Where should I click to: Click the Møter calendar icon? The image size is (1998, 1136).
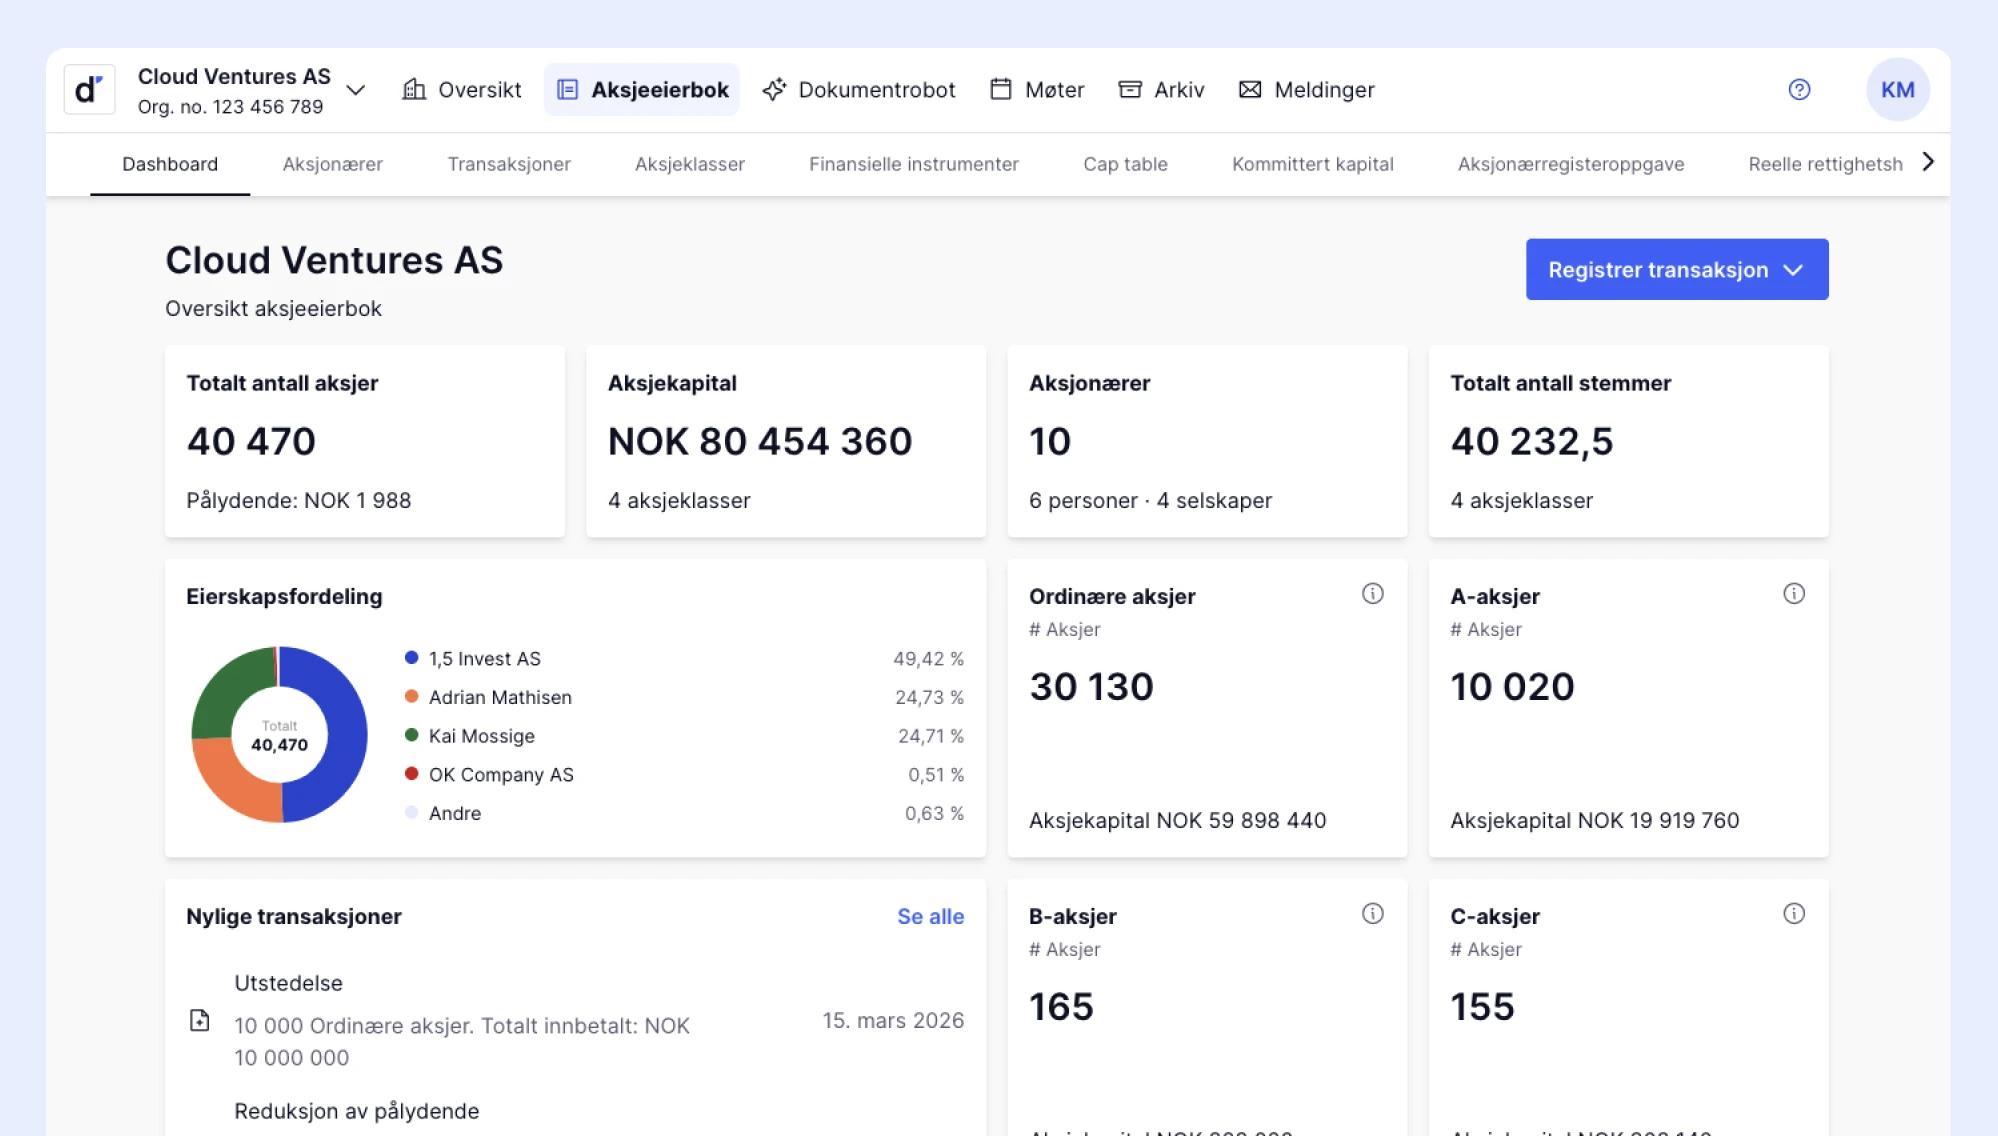pos(1001,90)
